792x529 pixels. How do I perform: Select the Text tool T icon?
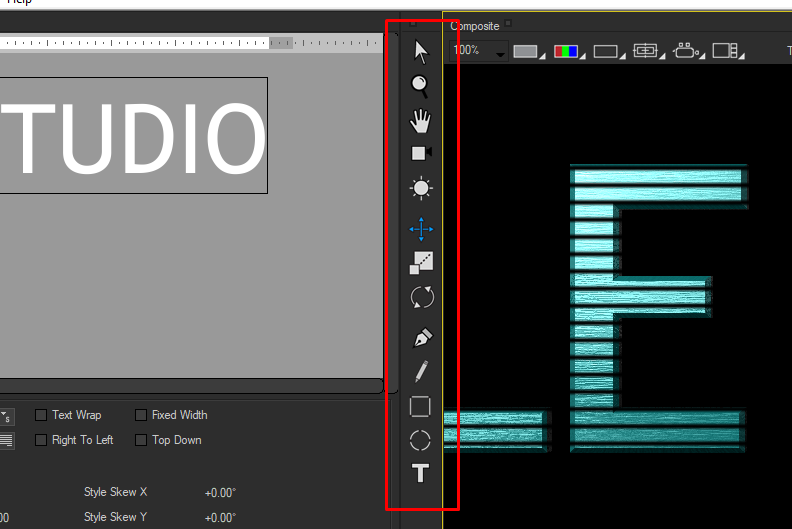pyautogui.click(x=421, y=473)
